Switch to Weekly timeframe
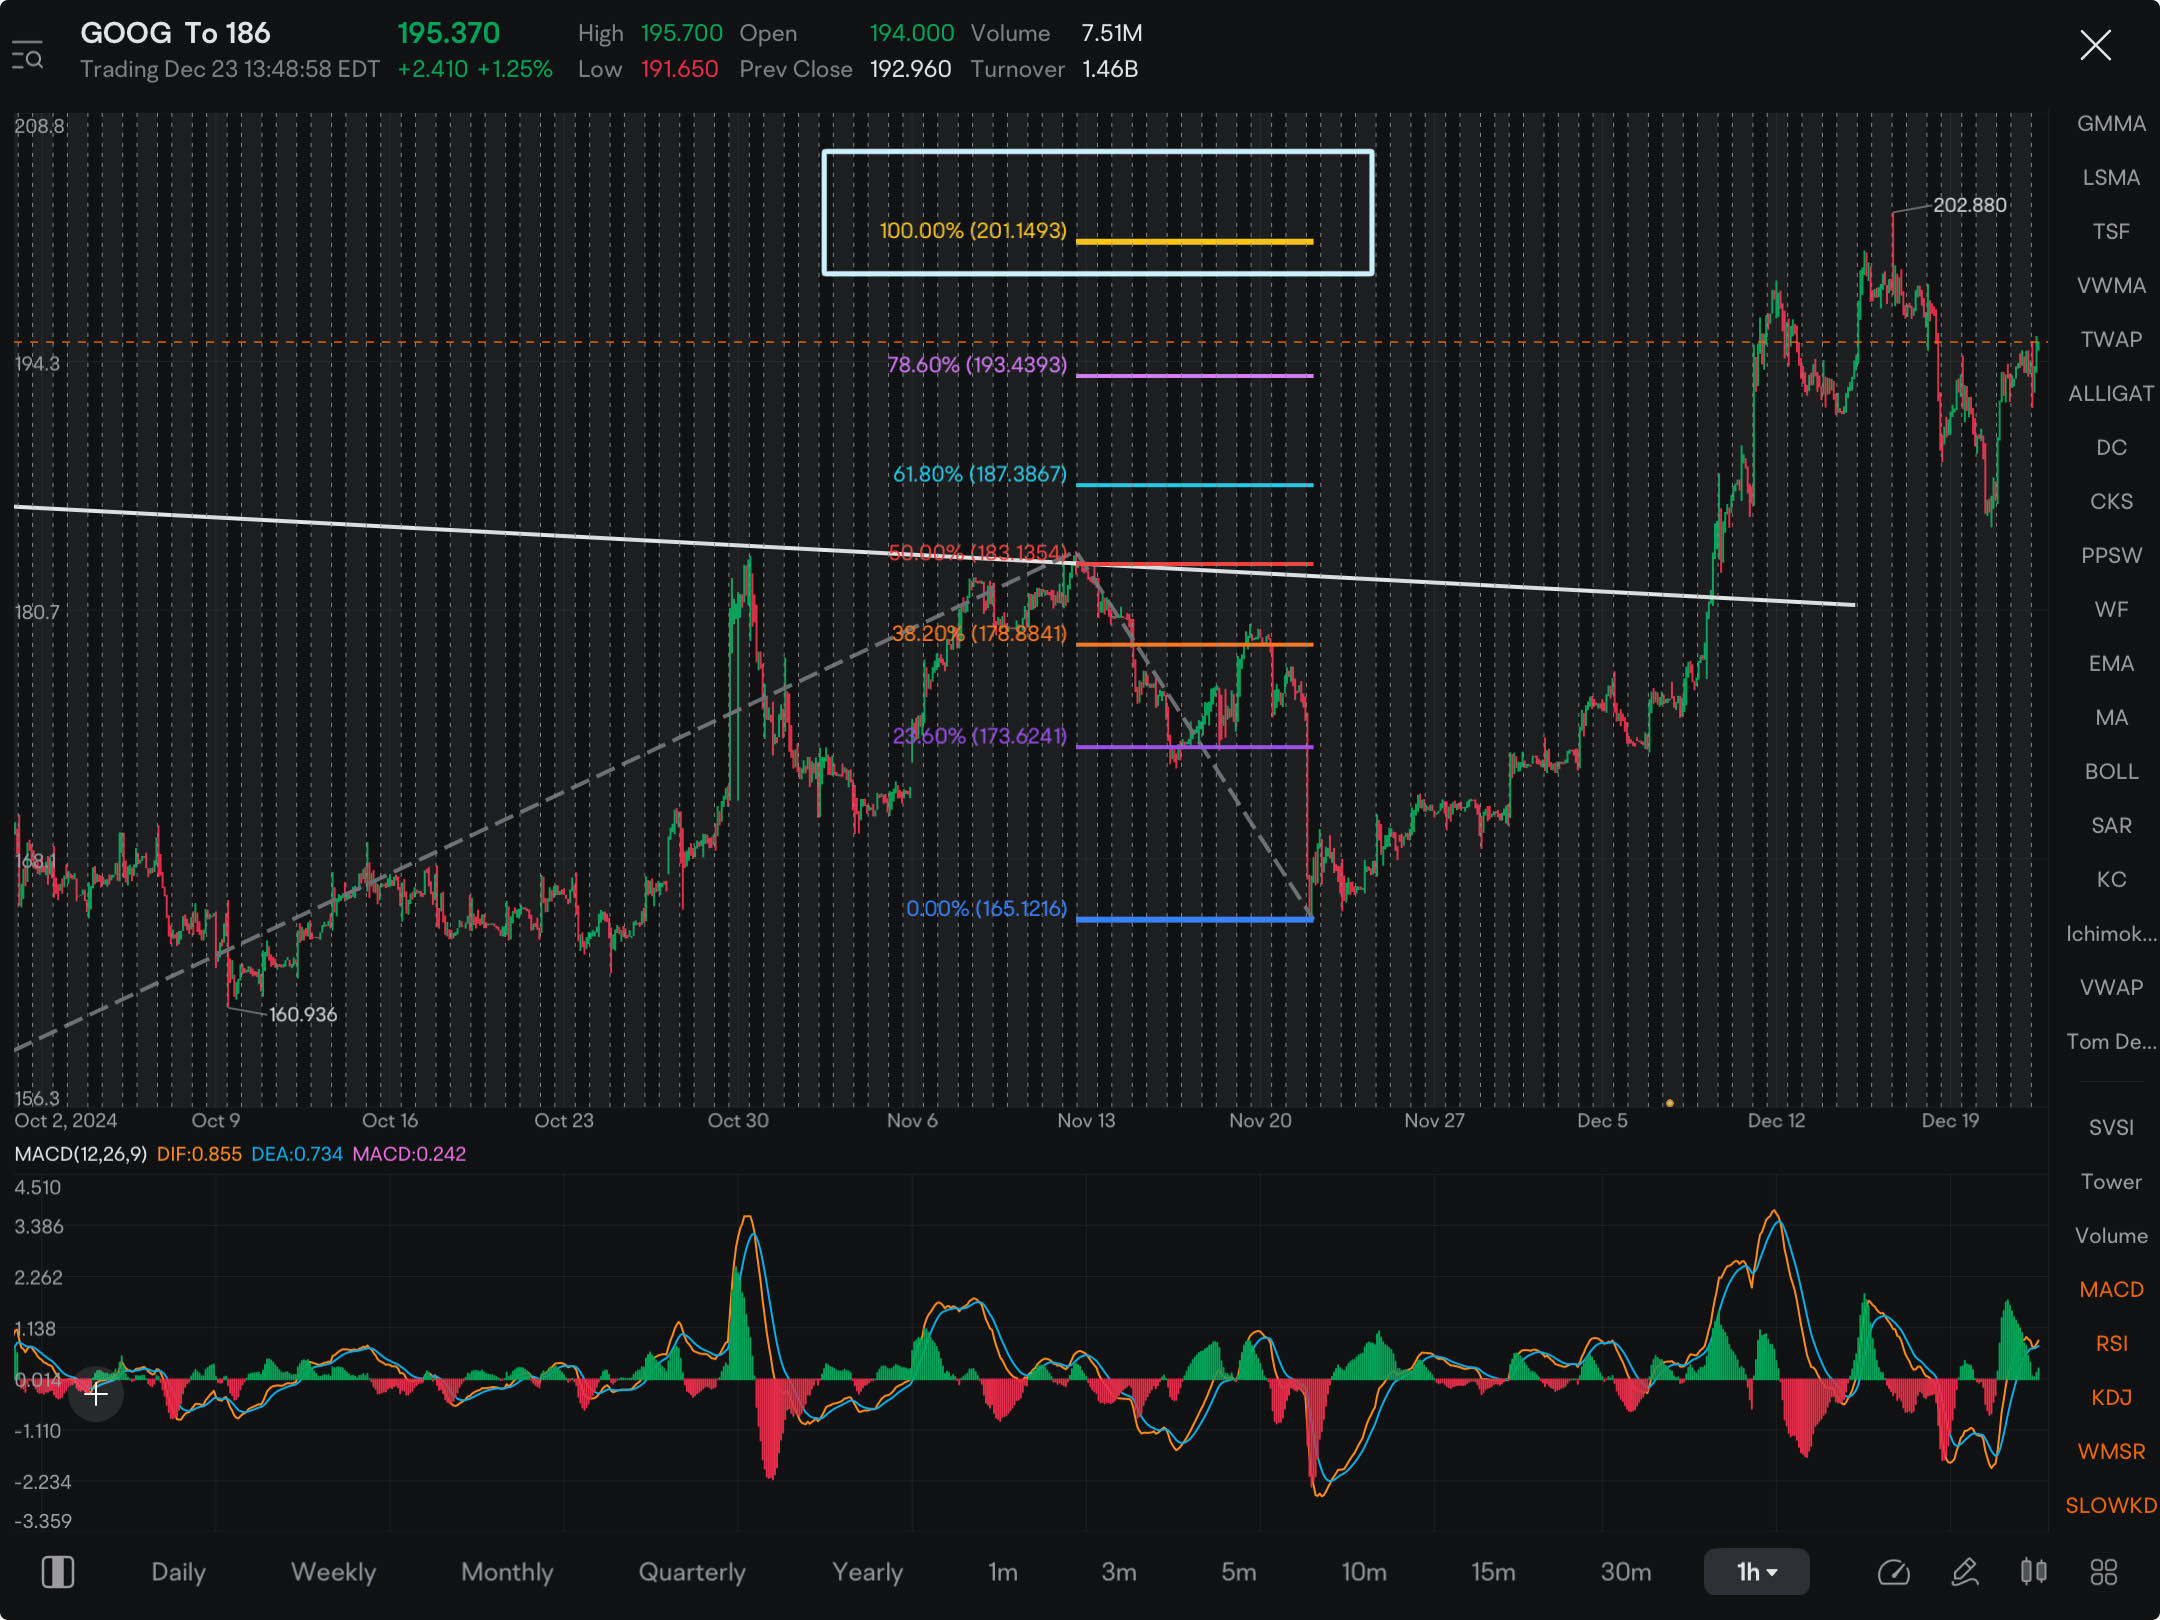 (x=333, y=1572)
